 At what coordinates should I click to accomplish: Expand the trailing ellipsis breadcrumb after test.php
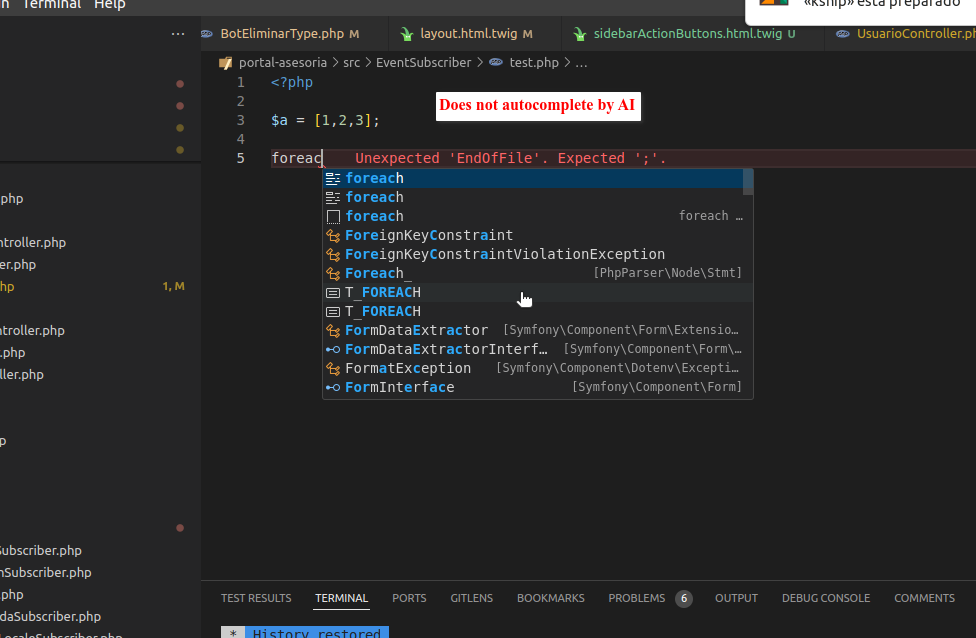(582, 62)
